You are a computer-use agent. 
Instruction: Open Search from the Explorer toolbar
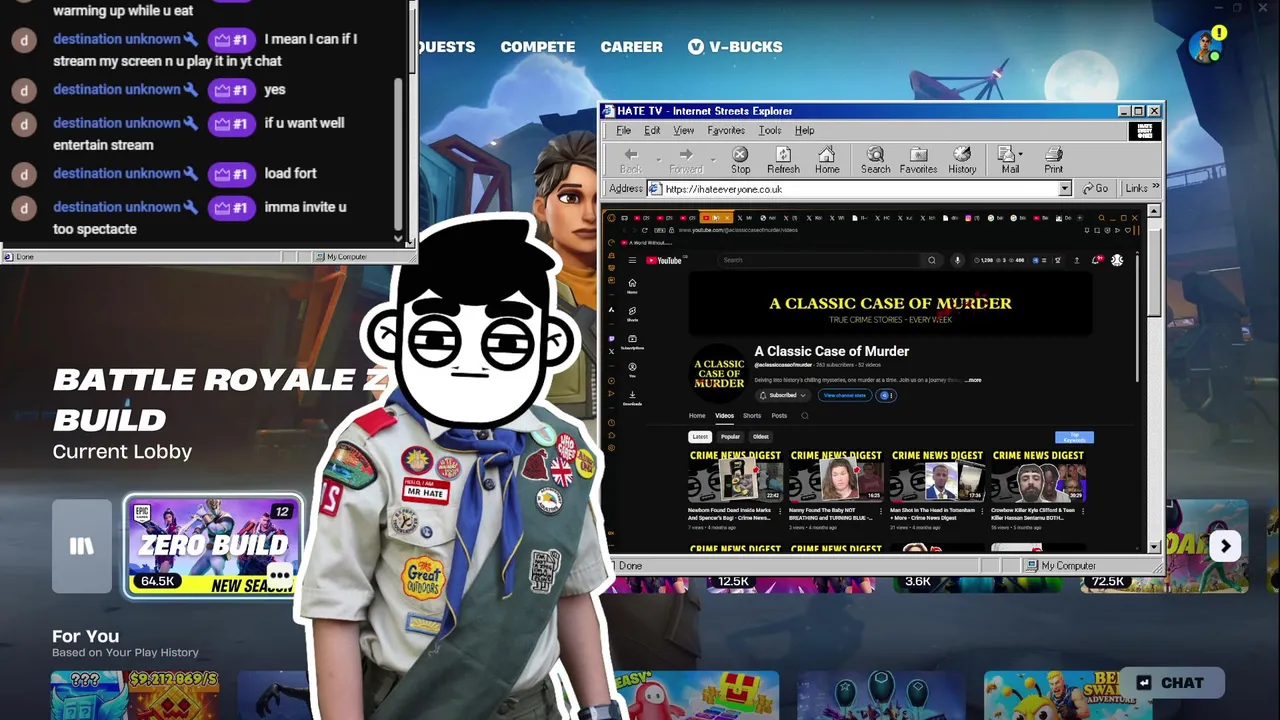pyautogui.click(x=875, y=160)
